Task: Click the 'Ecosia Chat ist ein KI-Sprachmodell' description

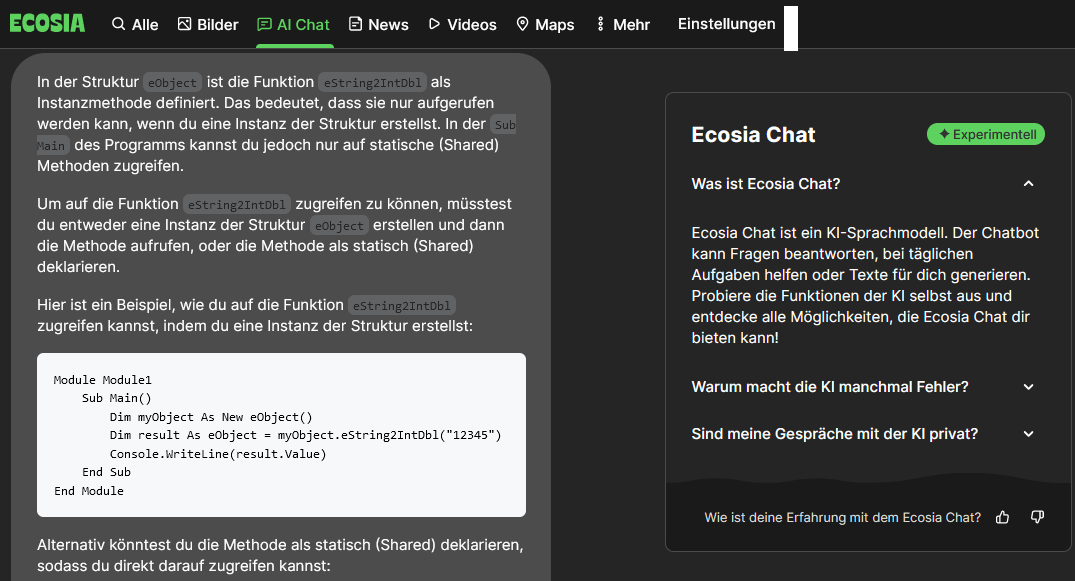Action: pyautogui.click(x=865, y=285)
